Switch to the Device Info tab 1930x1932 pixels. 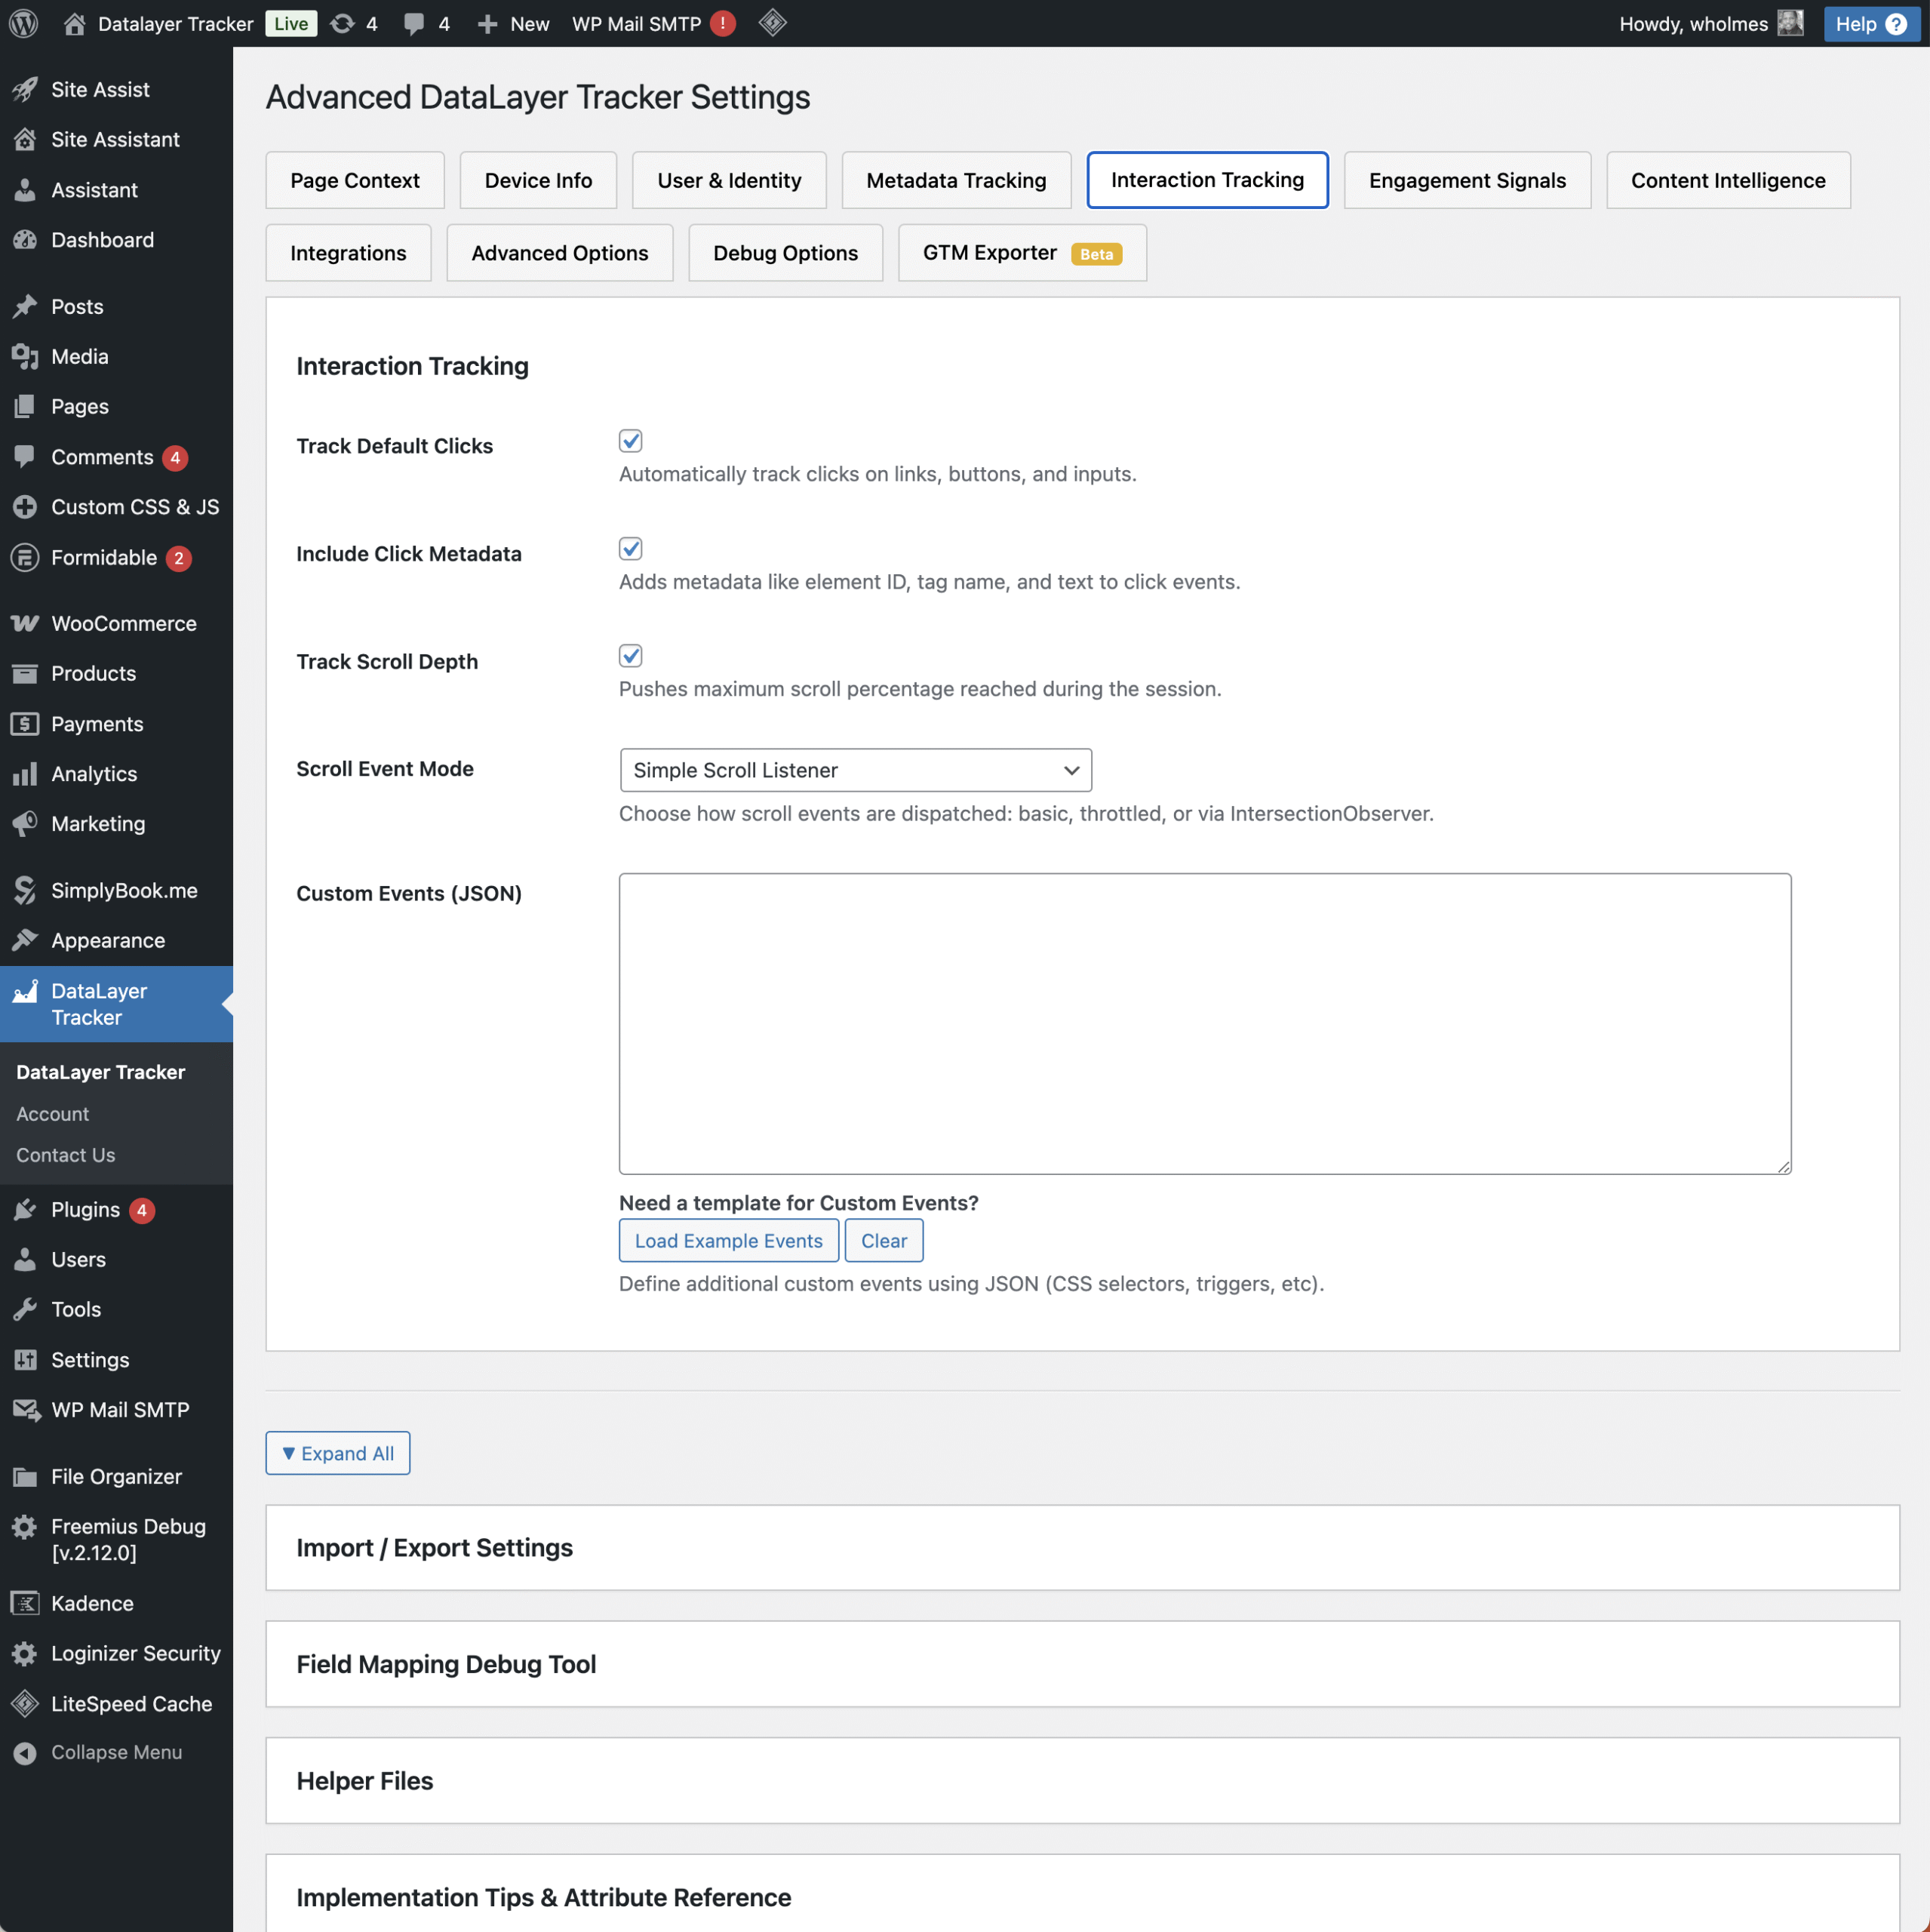538,180
